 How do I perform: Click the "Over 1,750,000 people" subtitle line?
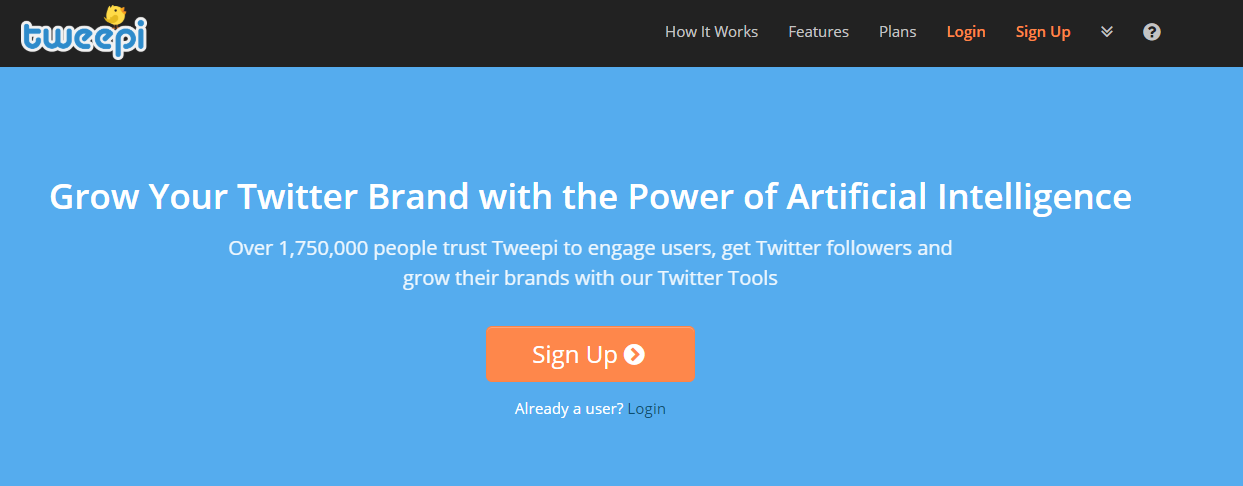coord(590,247)
